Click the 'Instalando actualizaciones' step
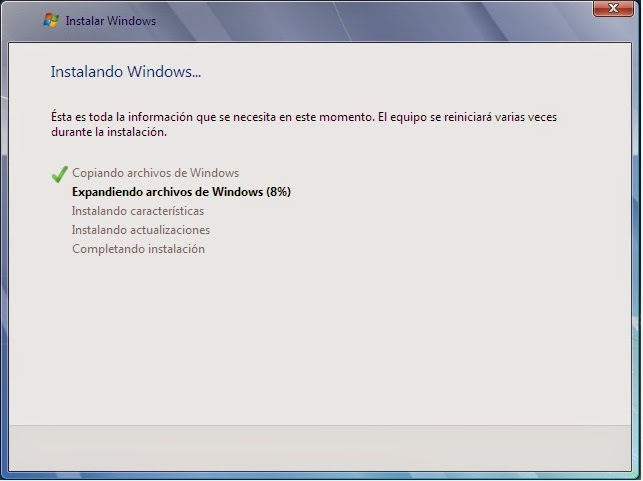 point(141,230)
